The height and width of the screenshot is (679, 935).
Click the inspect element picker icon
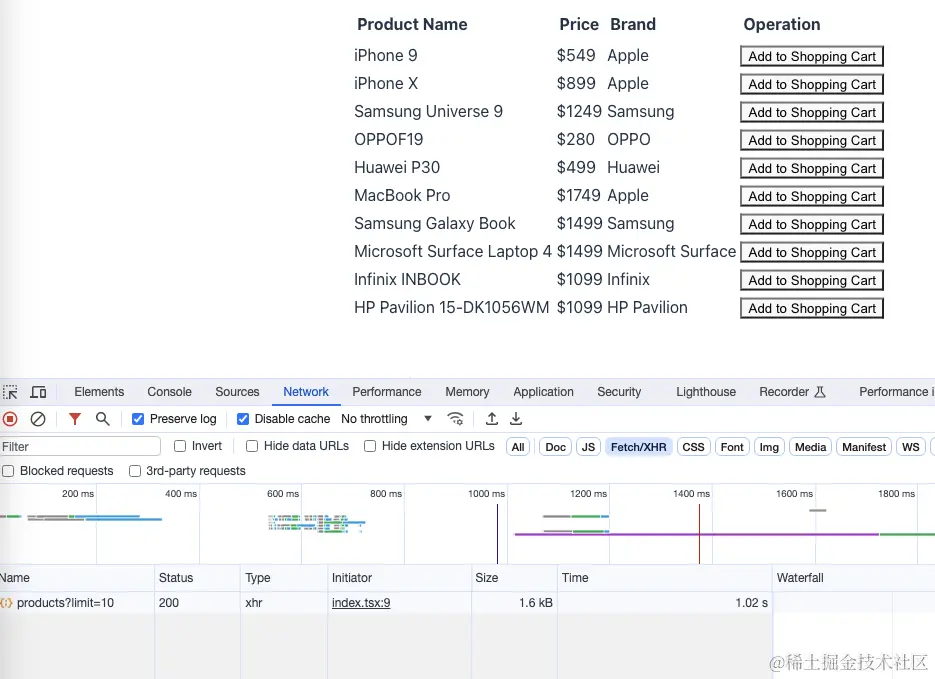coord(10,392)
